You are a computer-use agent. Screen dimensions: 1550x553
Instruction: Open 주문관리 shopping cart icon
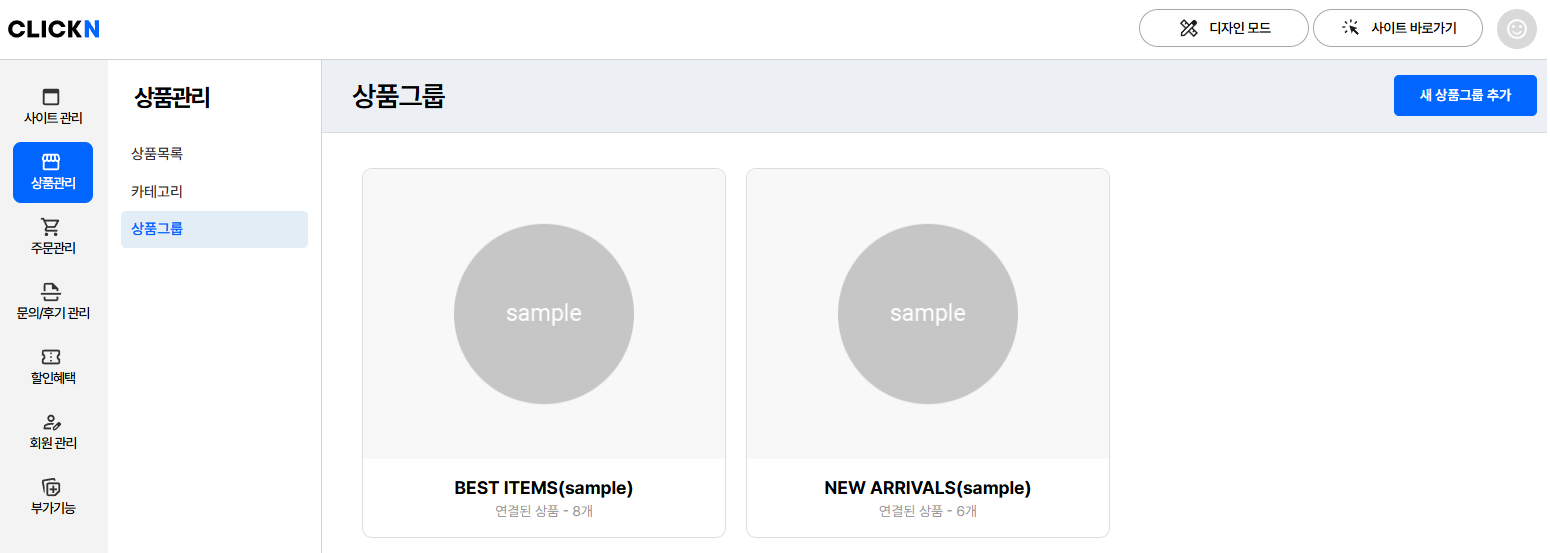click(x=51, y=227)
